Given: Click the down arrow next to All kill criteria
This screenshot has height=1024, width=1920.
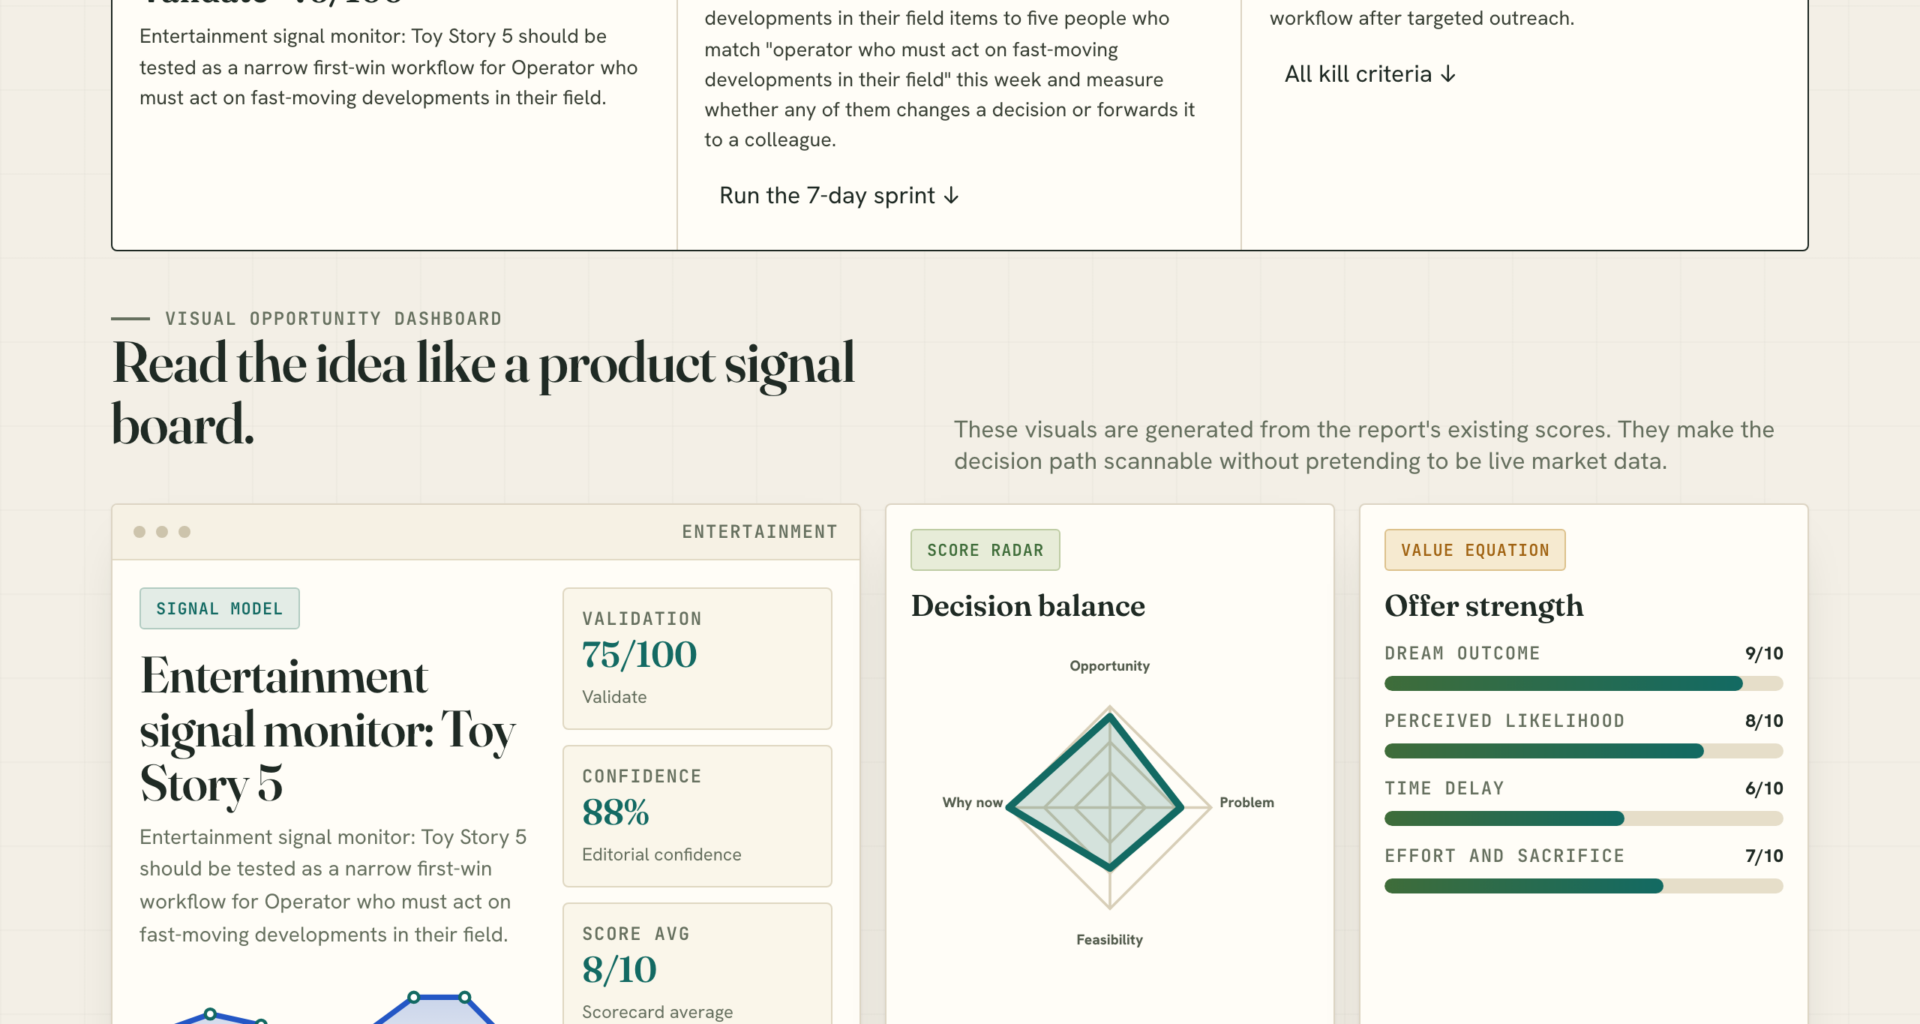Looking at the screenshot, I should click(1448, 74).
